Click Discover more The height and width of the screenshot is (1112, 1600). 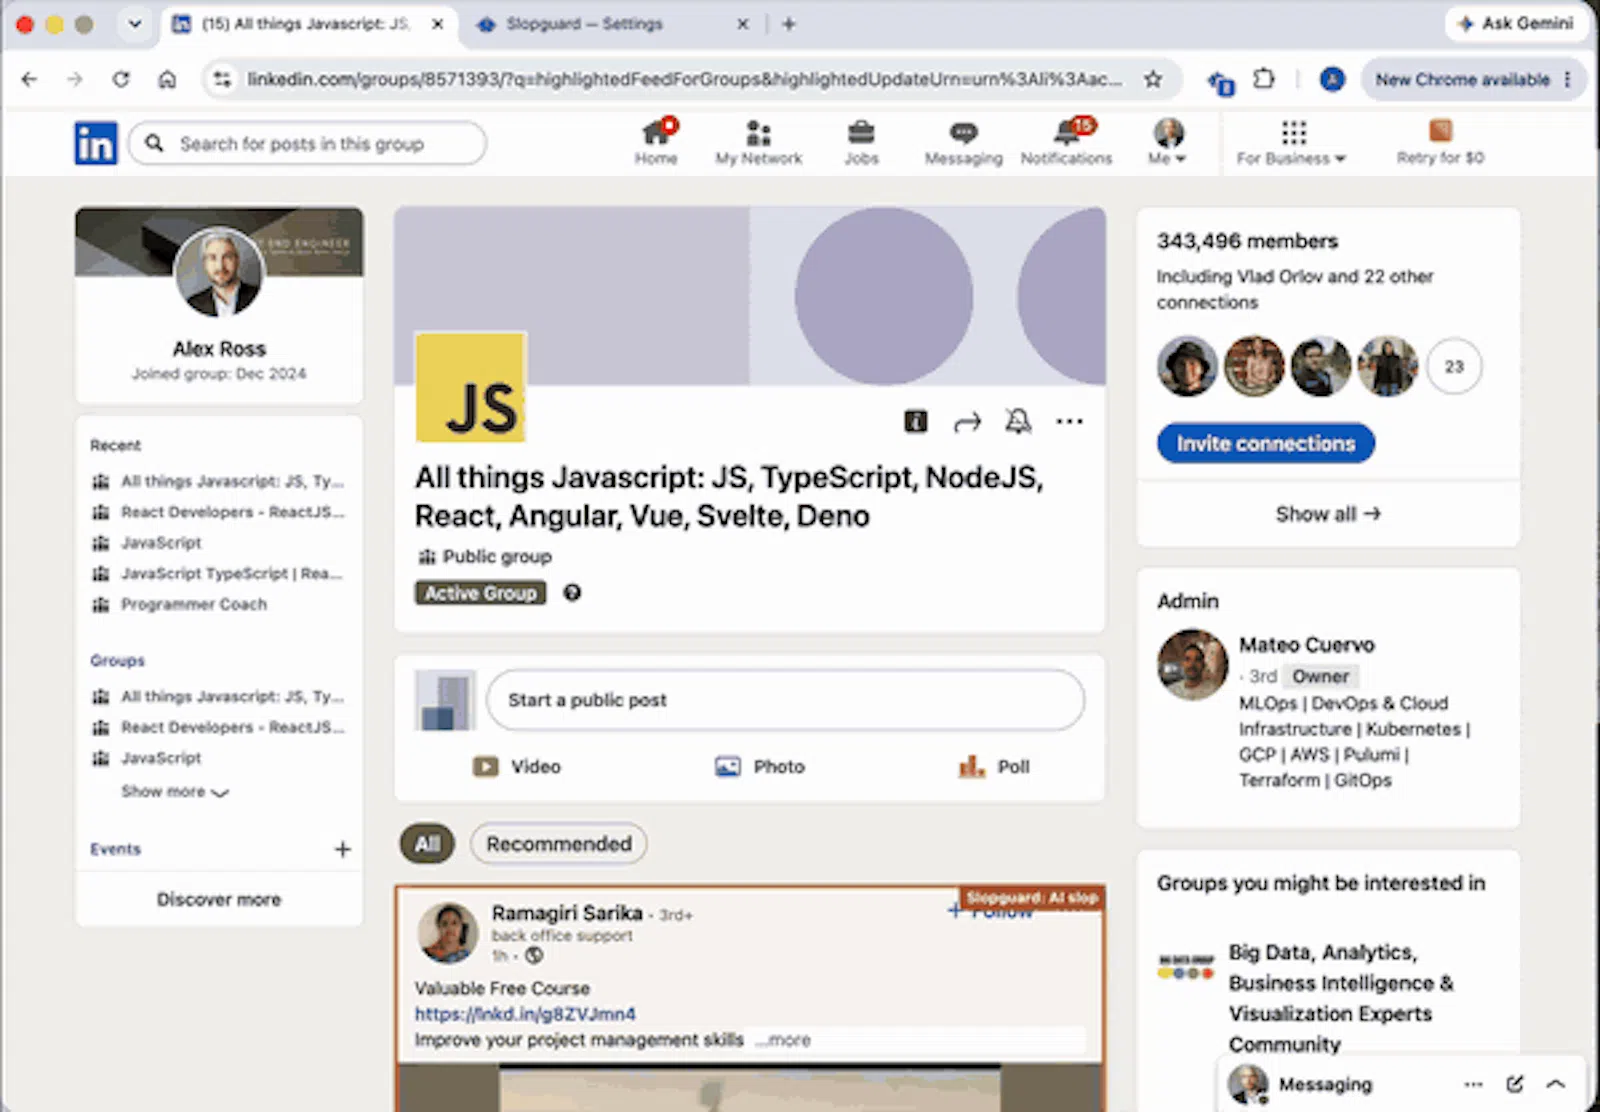point(219,899)
